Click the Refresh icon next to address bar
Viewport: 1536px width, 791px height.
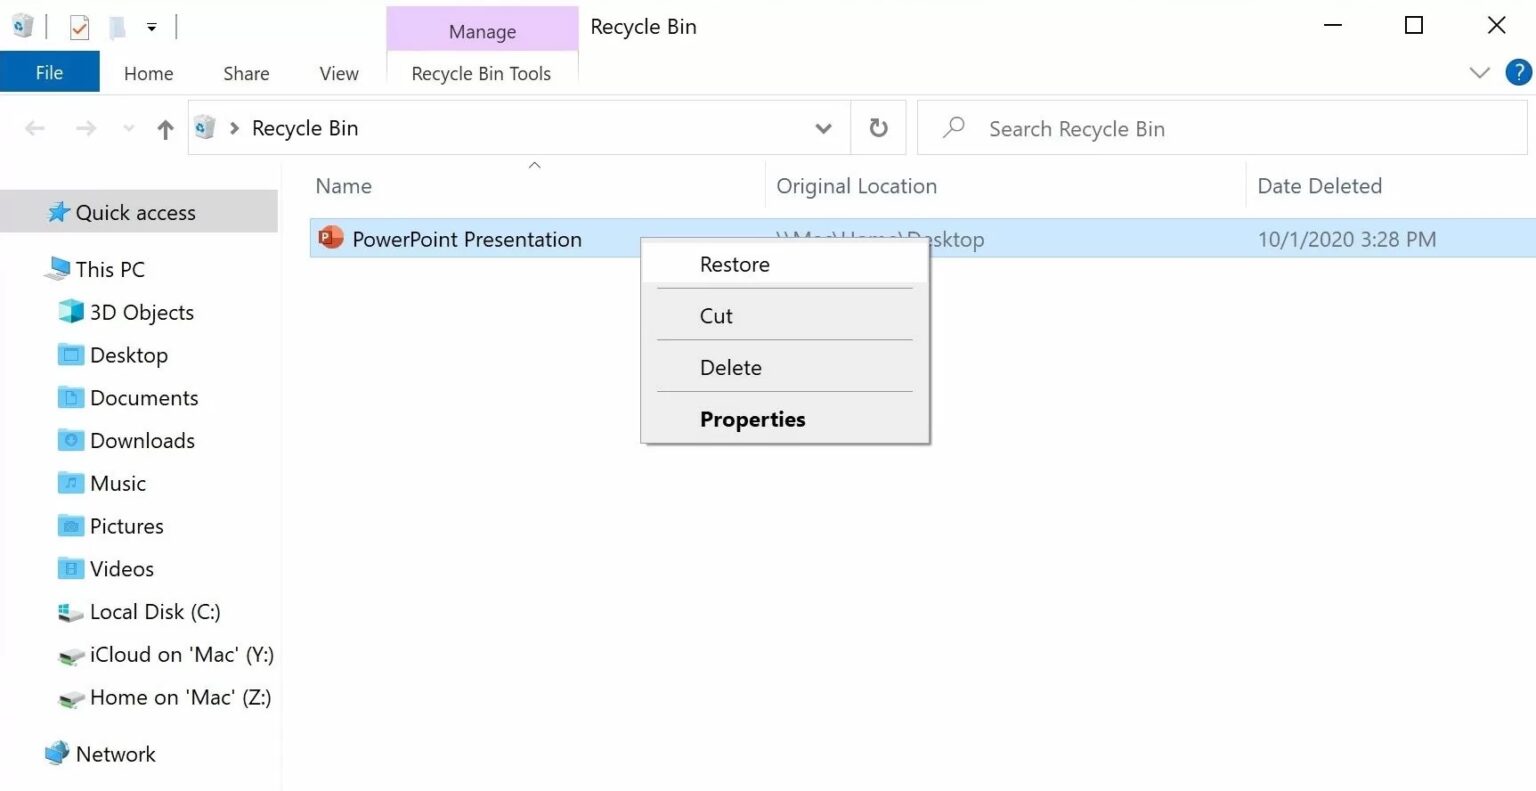coord(878,127)
